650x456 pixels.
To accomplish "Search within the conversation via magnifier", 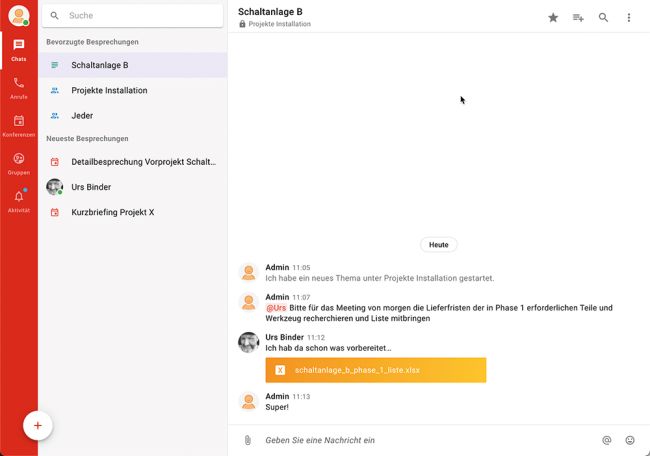I will pyautogui.click(x=604, y=17).
